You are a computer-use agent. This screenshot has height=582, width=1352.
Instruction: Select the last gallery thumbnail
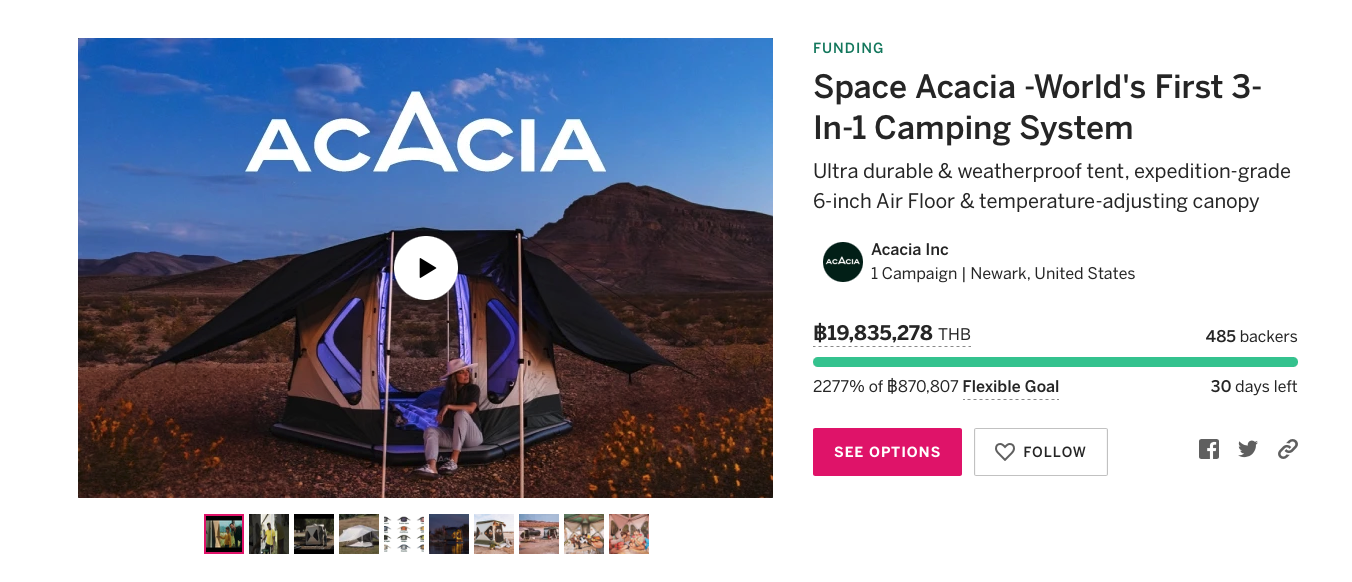(629, 534)
